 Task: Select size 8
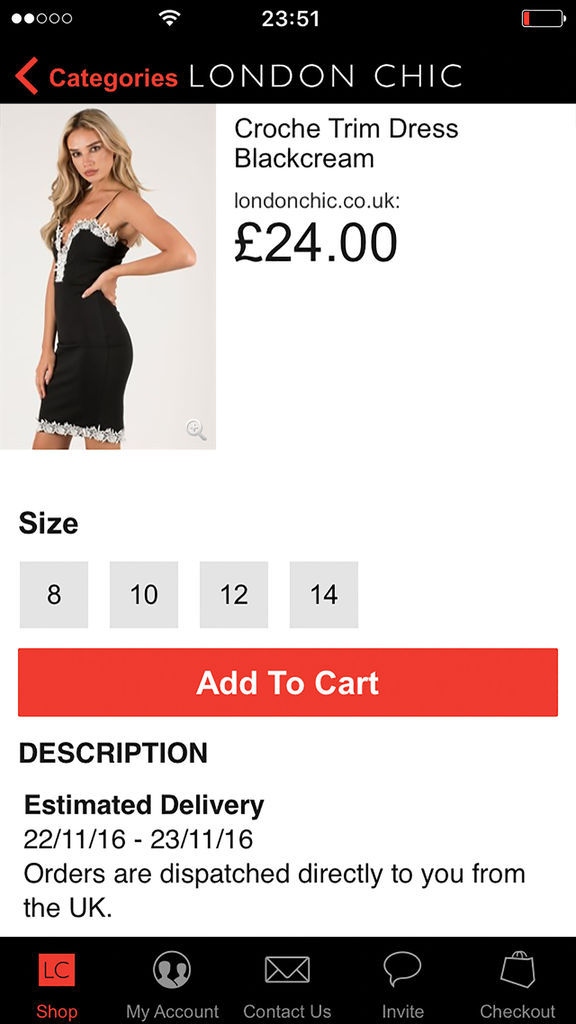click(54, 595)
